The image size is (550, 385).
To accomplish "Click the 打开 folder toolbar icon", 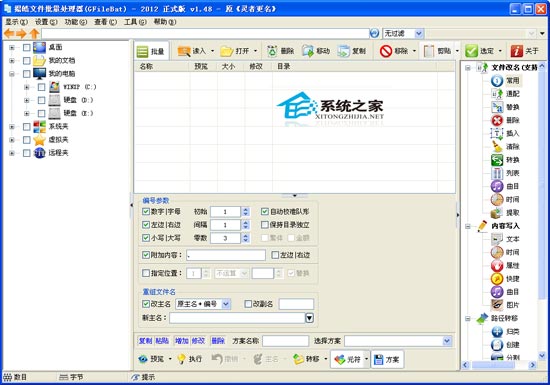I will click(x=227, y=51).
